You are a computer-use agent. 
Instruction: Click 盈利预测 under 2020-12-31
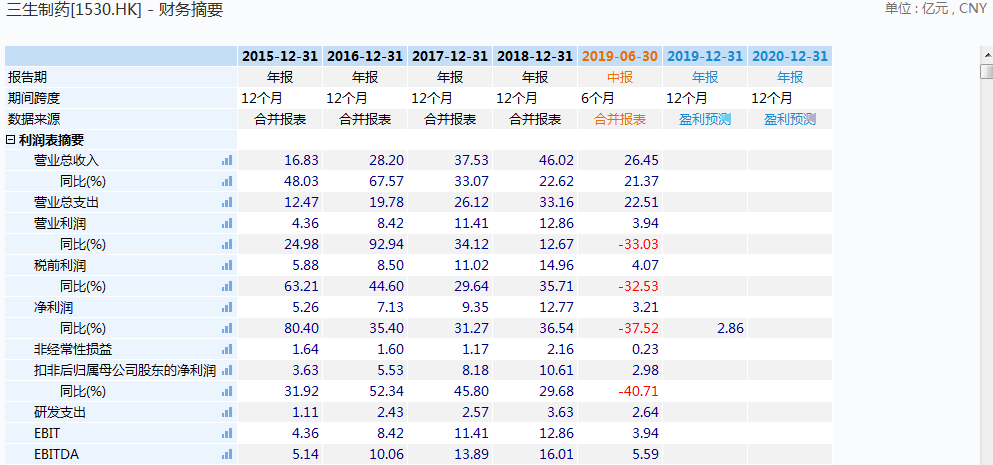(790, 119)
